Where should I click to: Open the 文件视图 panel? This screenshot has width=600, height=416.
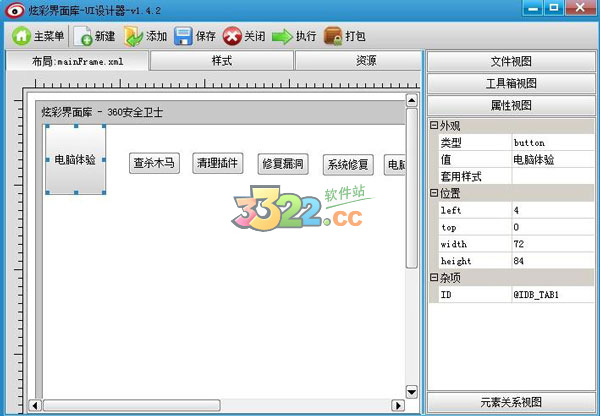tap(511, 61)
